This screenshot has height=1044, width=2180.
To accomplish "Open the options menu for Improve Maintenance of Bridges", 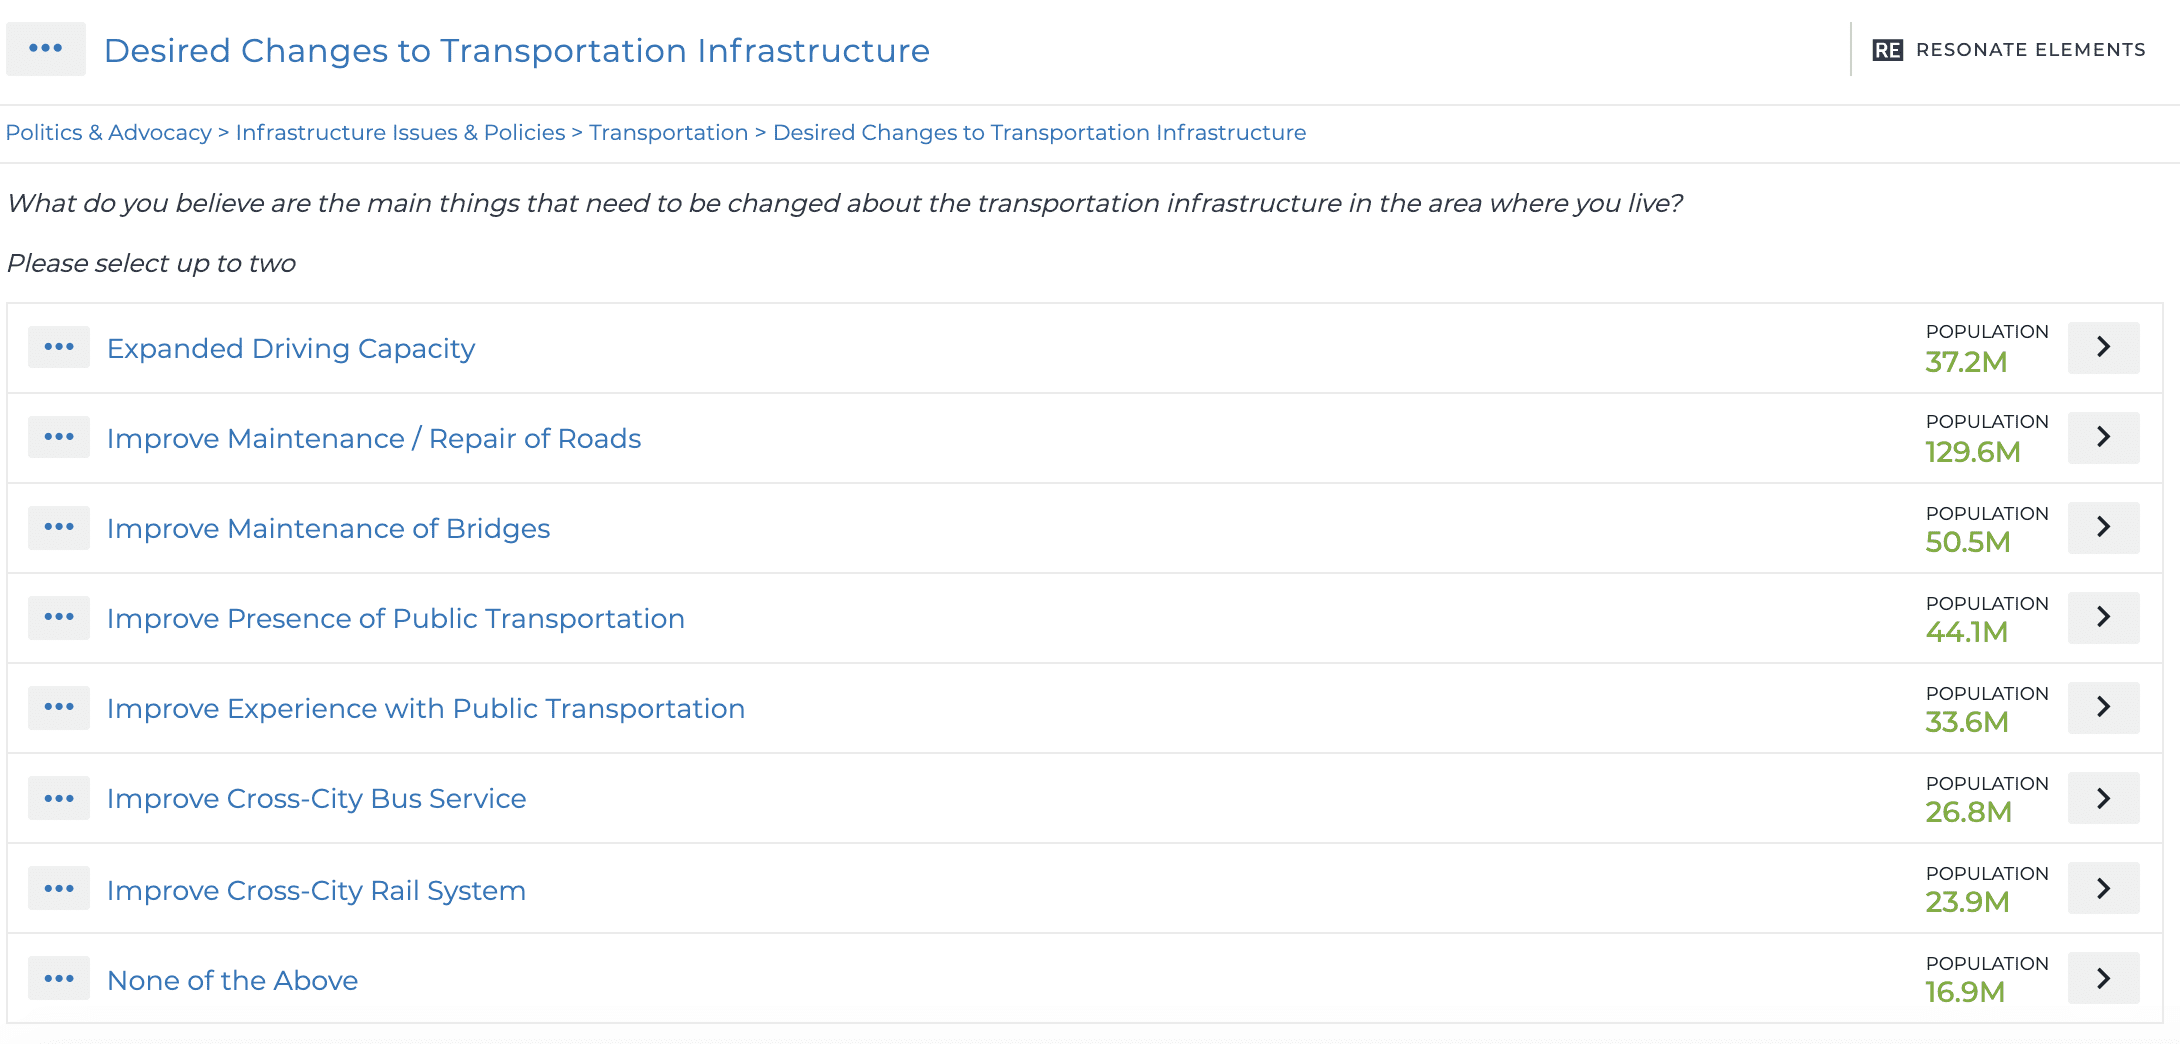I will [59, 527].
